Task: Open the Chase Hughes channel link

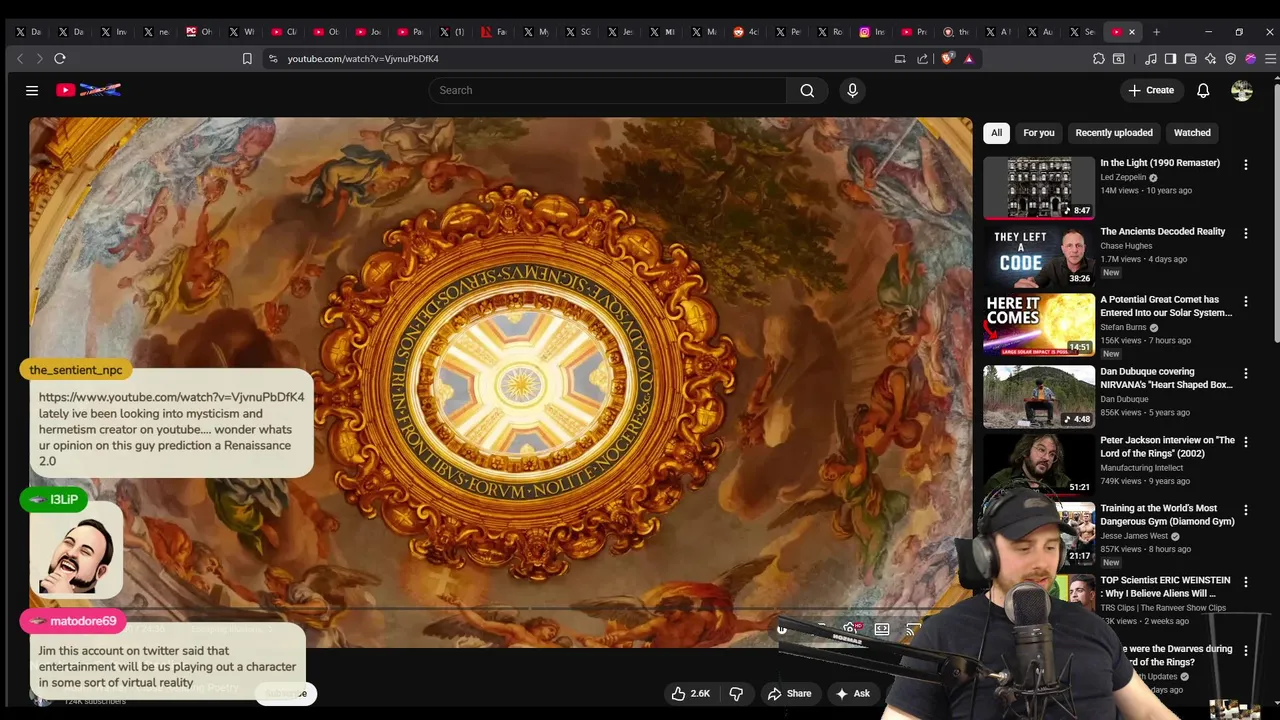Action: [1126, 246]
